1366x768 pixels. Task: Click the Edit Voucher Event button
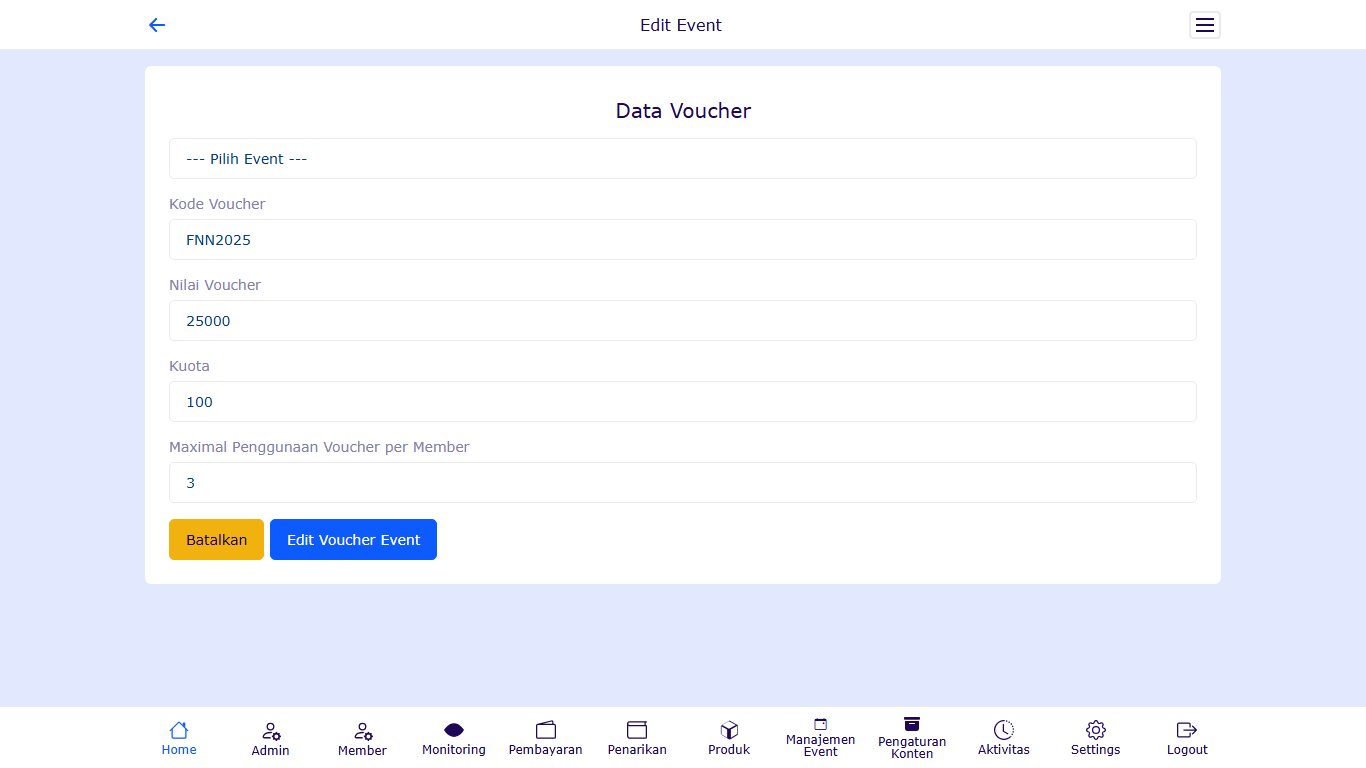(353, 540)
